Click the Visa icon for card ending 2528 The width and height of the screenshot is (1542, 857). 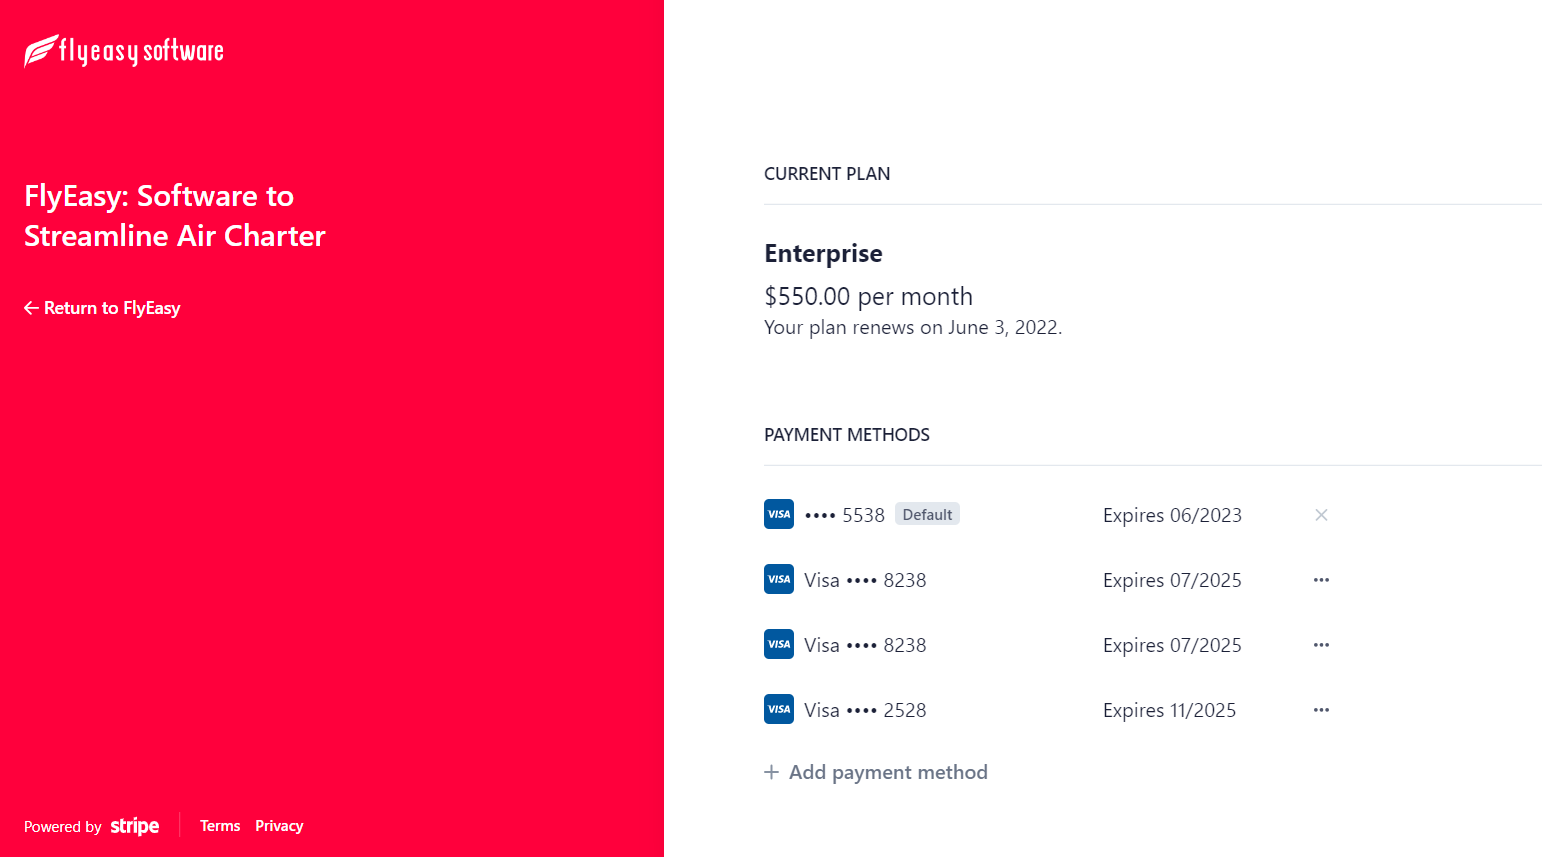tap(778, 708)
